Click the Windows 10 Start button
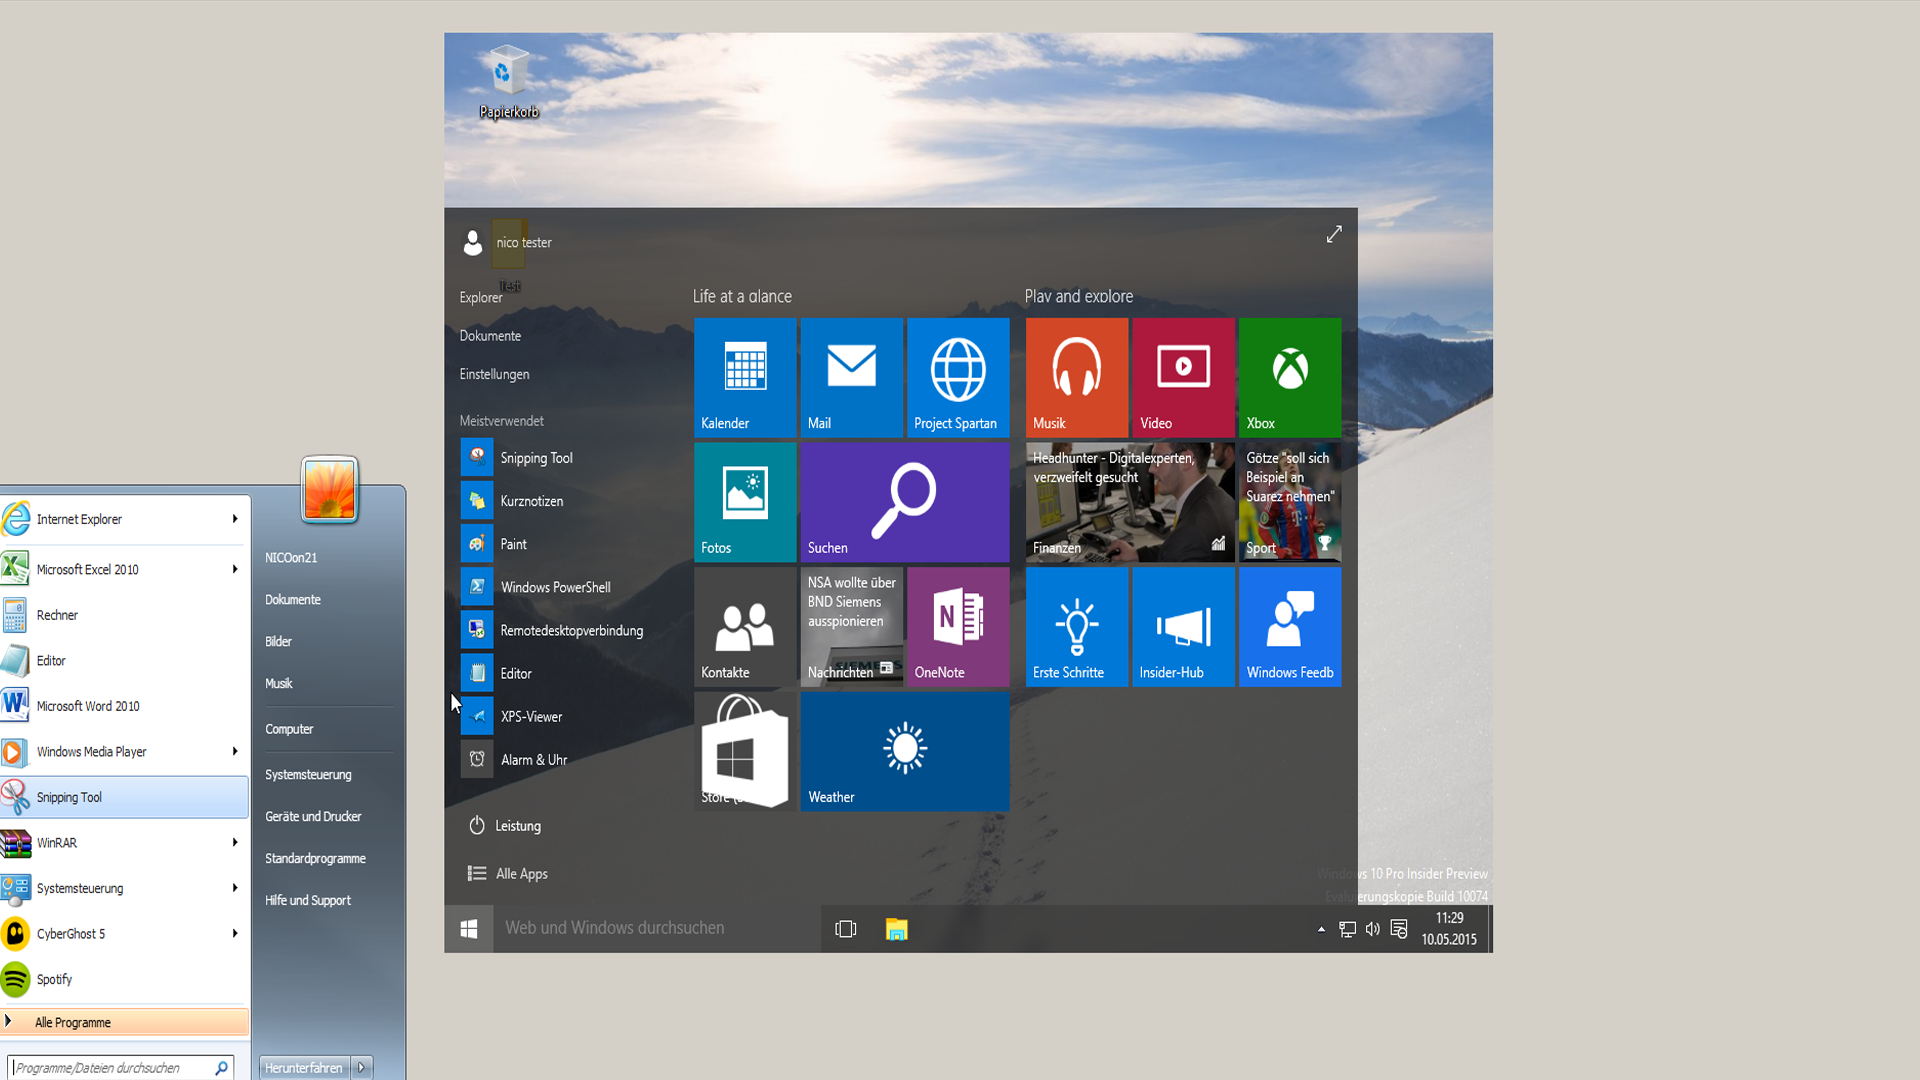 point(468,929)
